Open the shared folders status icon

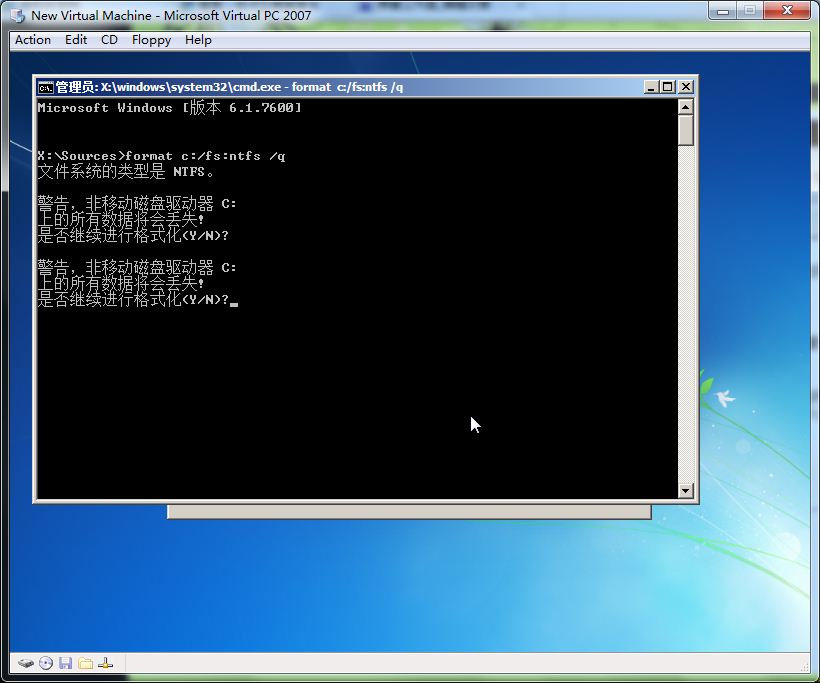[x=88, y=662]
